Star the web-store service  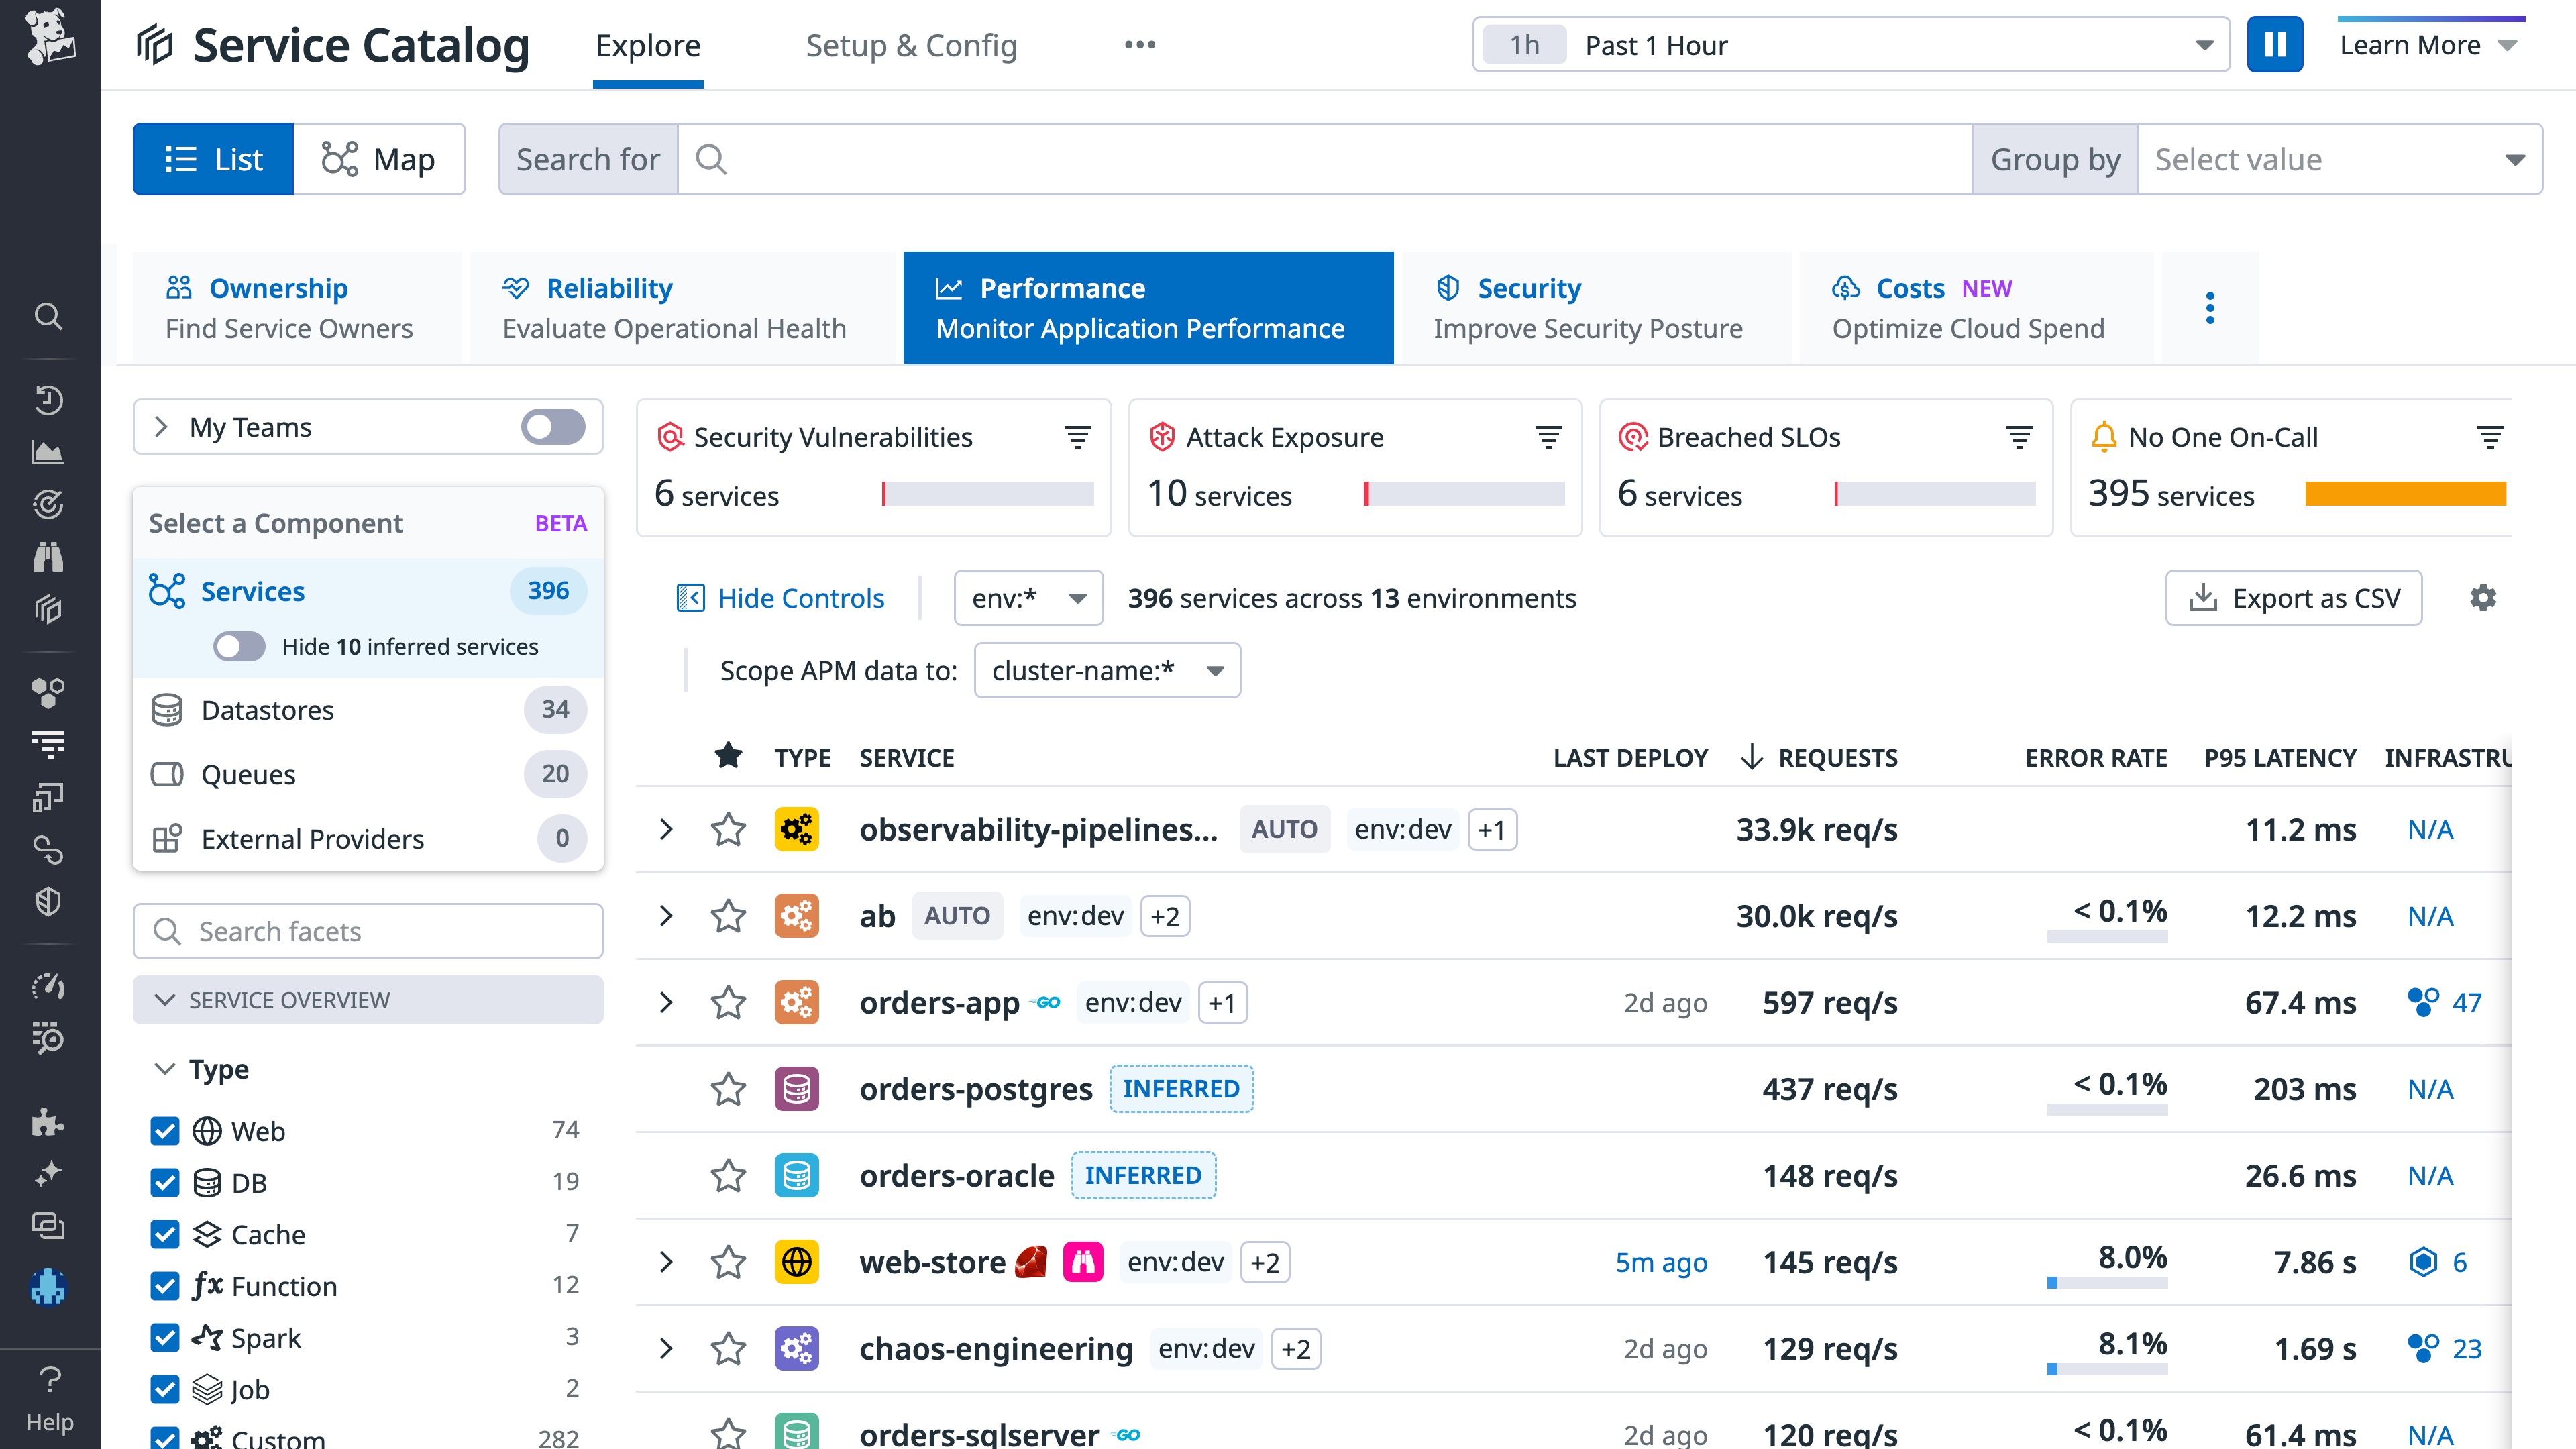pyautogui.click(x=728, y=1261)
